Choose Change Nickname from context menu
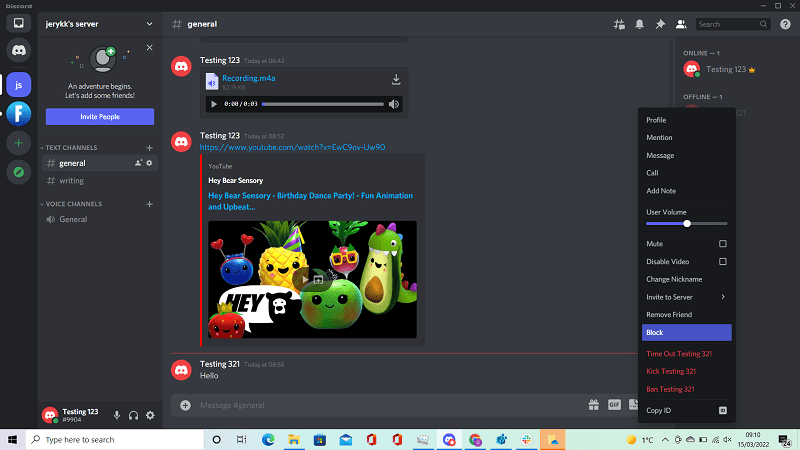800x450 pixels. pos(674,279)
